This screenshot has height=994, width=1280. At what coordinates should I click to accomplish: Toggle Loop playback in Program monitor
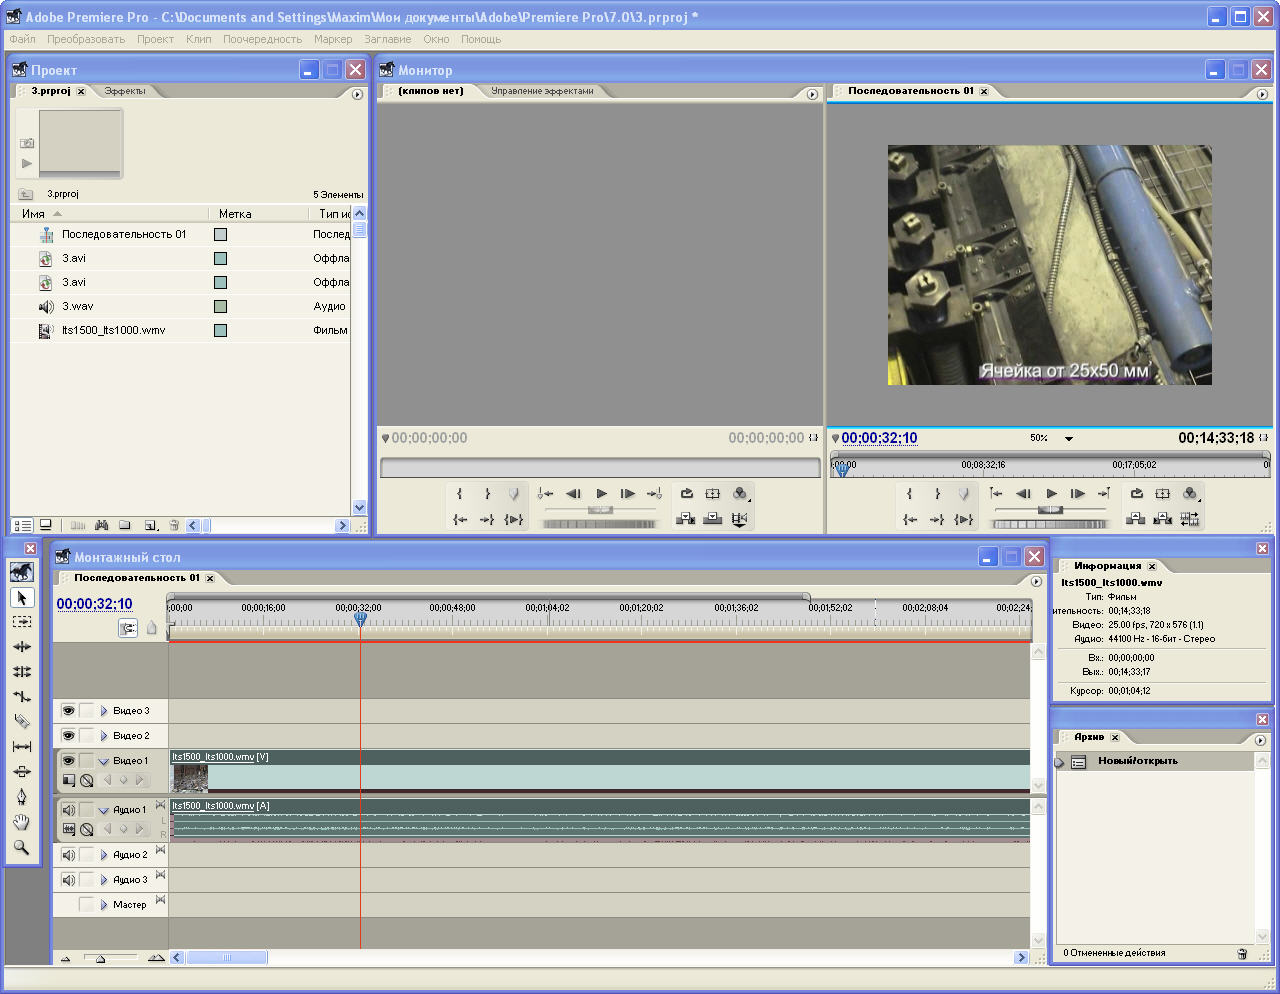1137,493
